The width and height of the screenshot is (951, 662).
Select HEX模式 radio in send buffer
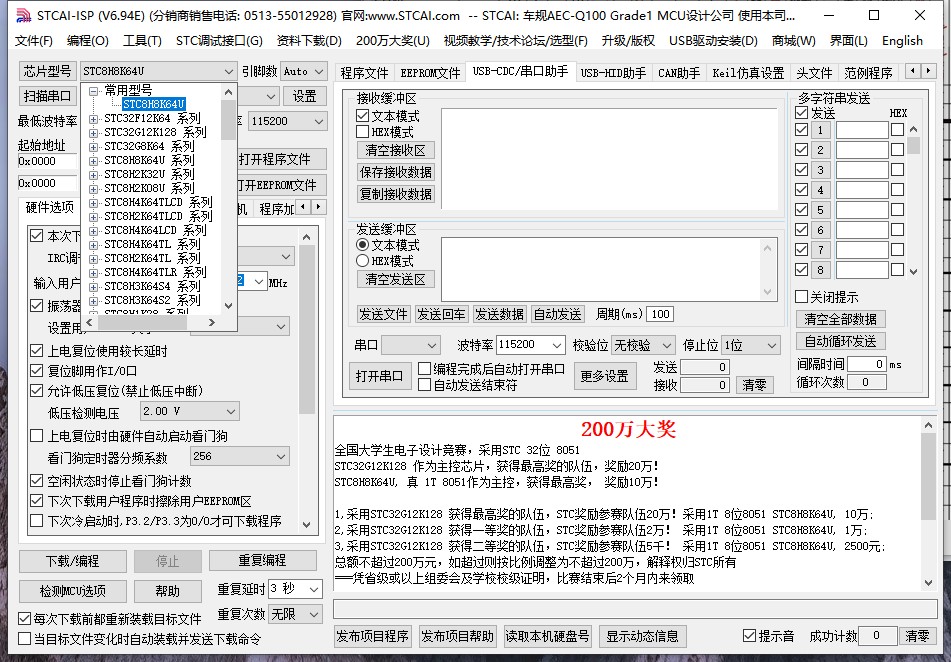pos(363,261)
